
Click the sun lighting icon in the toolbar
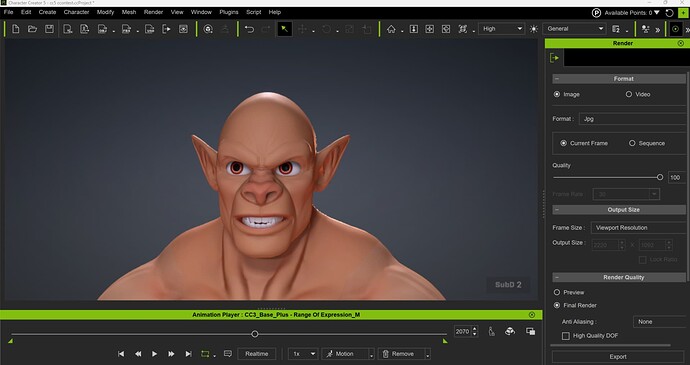coord(534,29)
